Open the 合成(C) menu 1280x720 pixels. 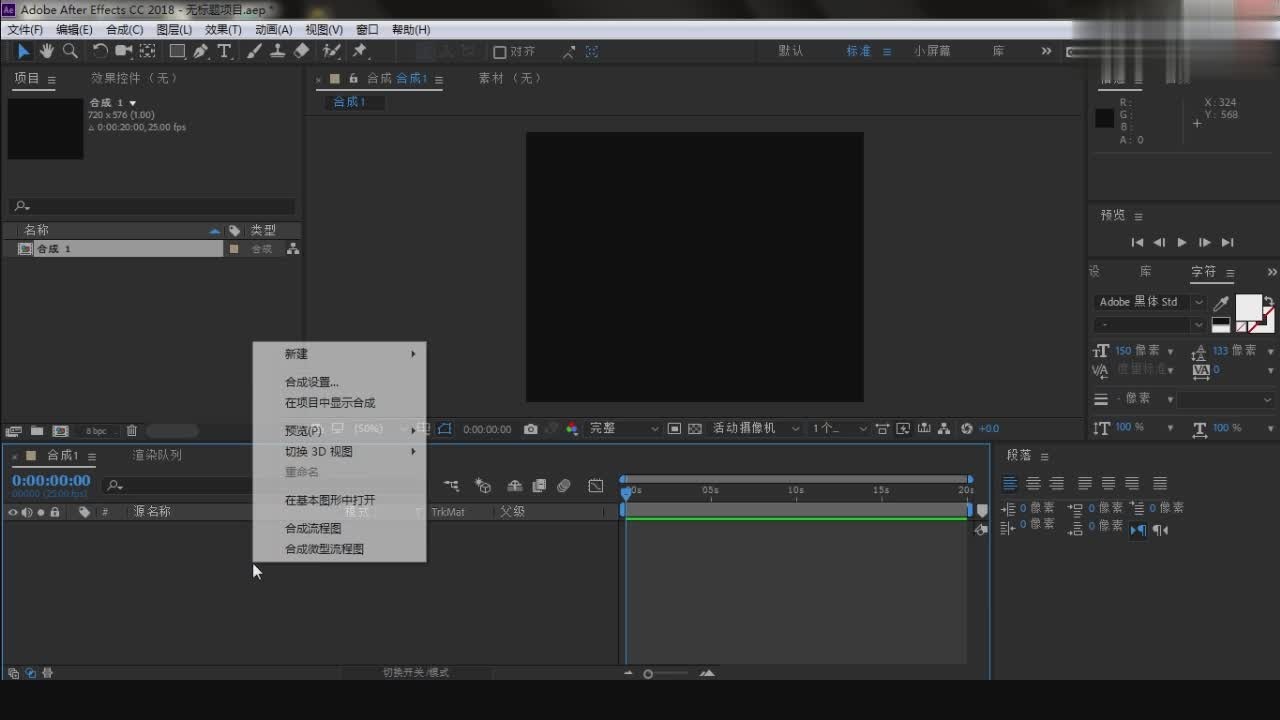tap(124, 30)
